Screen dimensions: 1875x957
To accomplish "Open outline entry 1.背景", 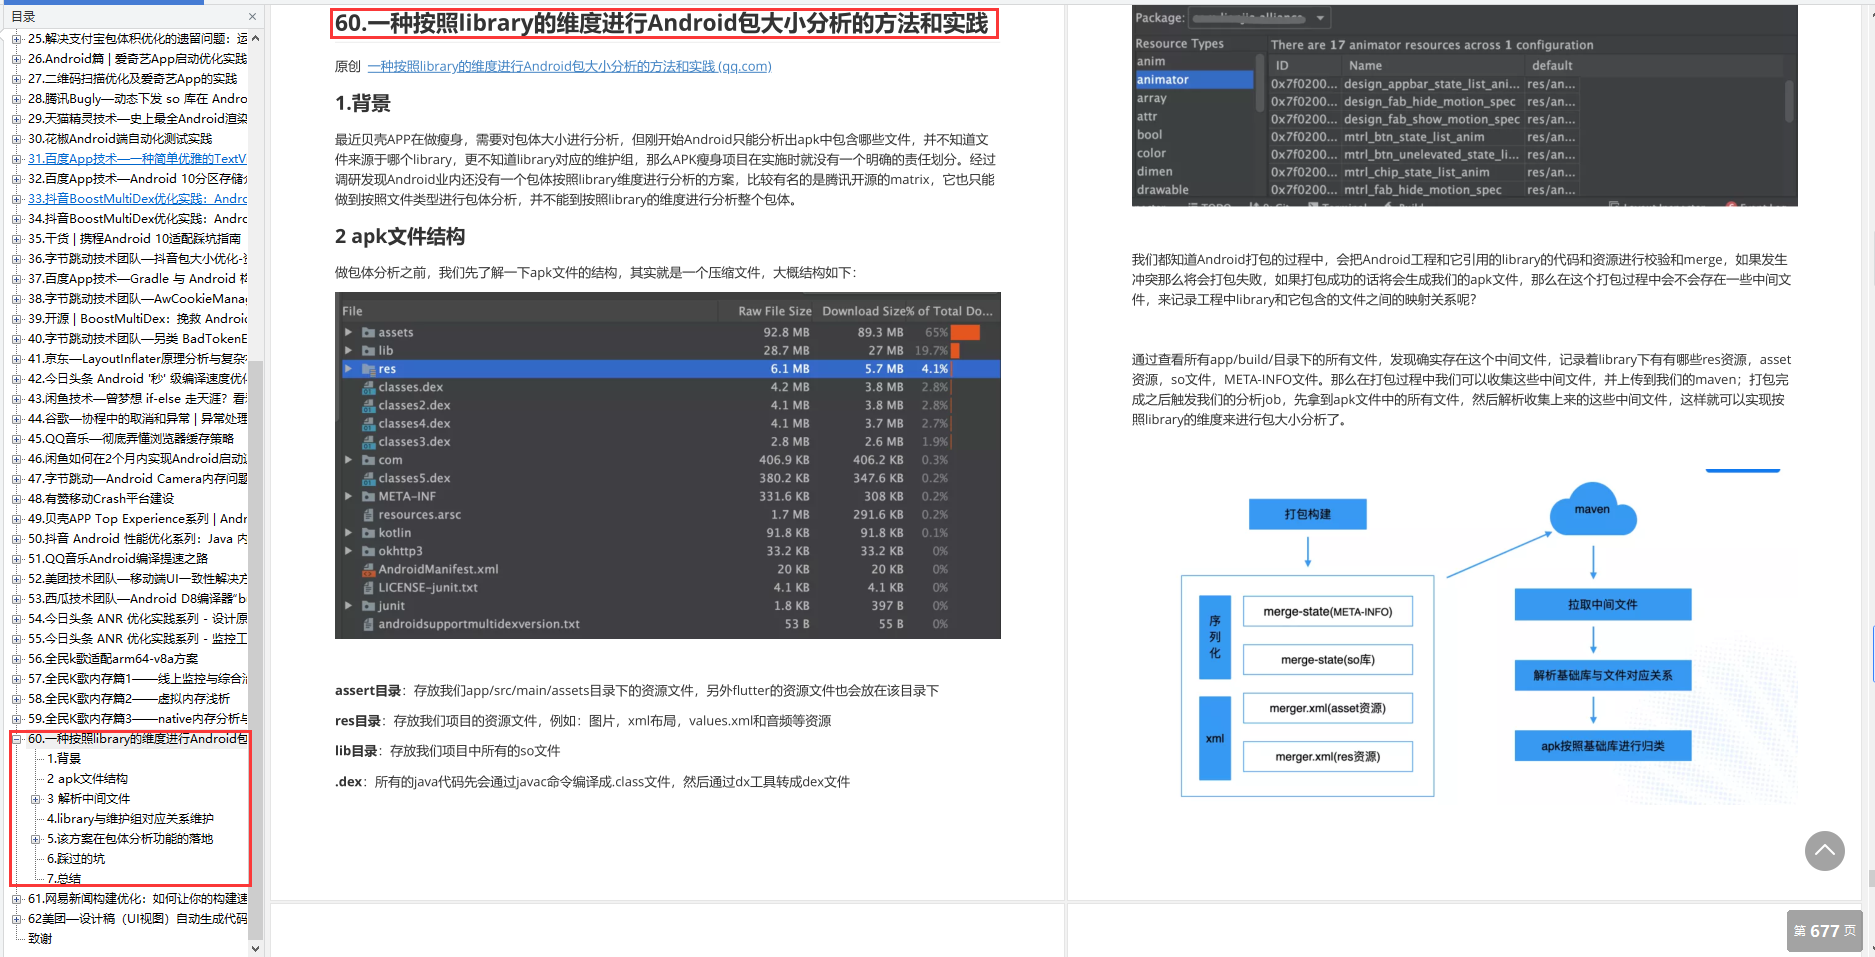I will tap(64, 759).
